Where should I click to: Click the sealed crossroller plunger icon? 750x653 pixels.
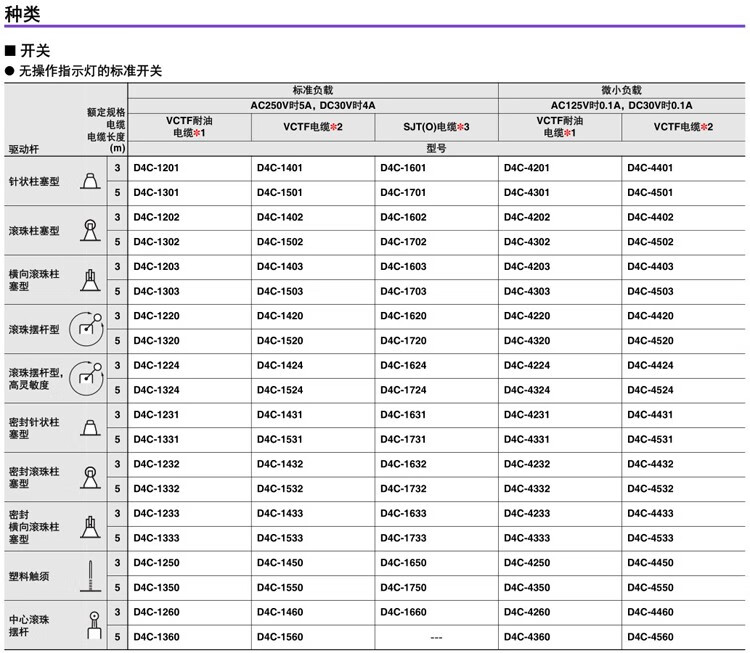point(90,527)
